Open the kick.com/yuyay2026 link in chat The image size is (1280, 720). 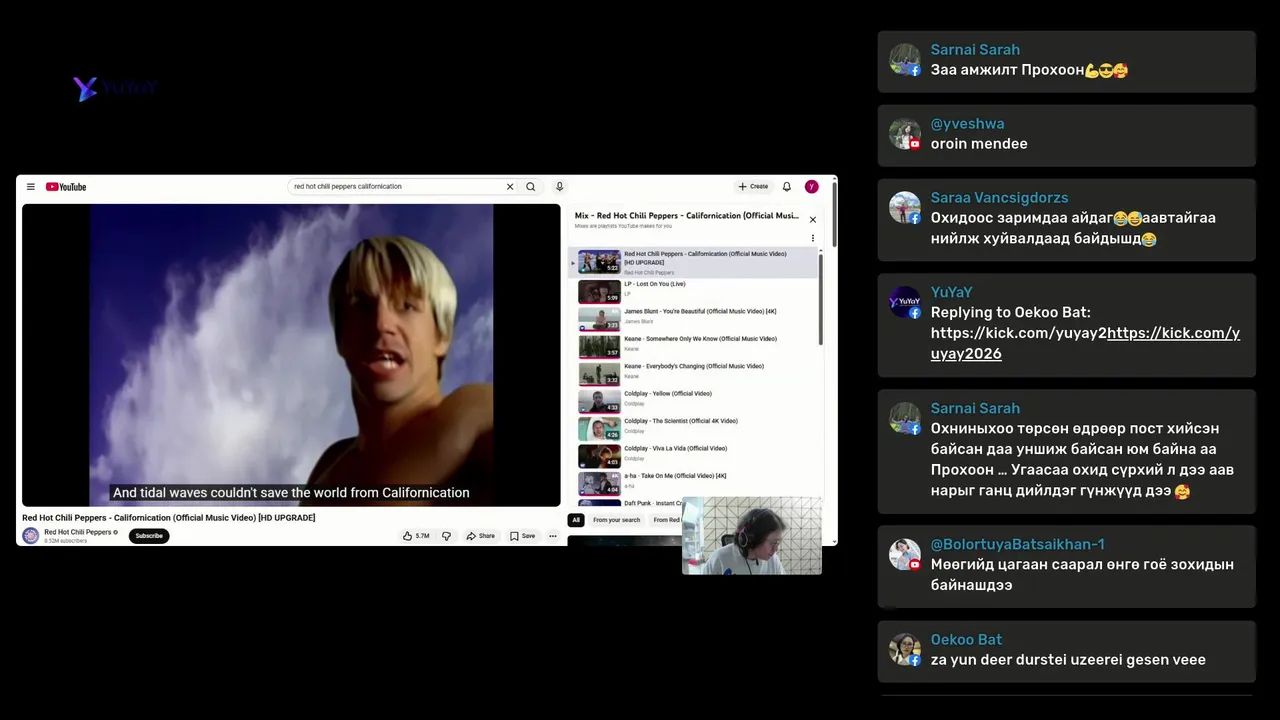coord(1085,343)
